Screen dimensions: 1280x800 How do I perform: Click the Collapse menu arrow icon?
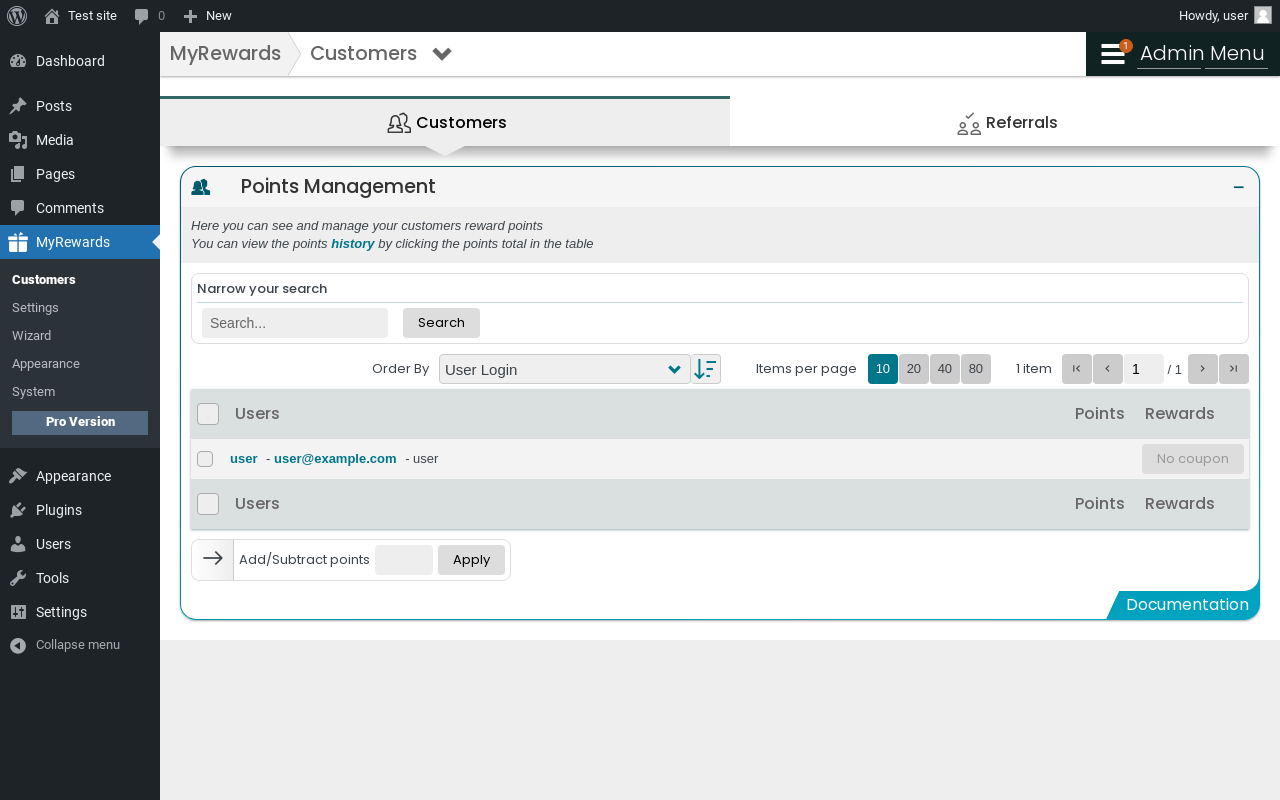(18, 645)
